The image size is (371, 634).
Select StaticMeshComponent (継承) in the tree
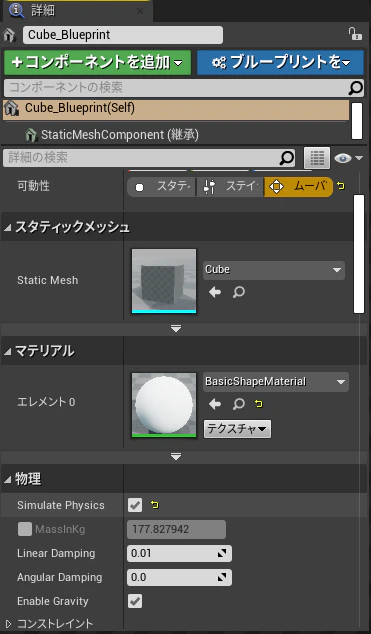pyautogui.click(x=120, y=135)
